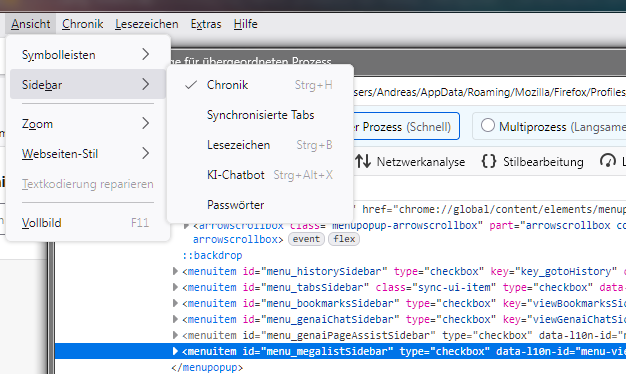Open the Chronik menu in menu bar
626x380 pixels.
tap(83, 24)
